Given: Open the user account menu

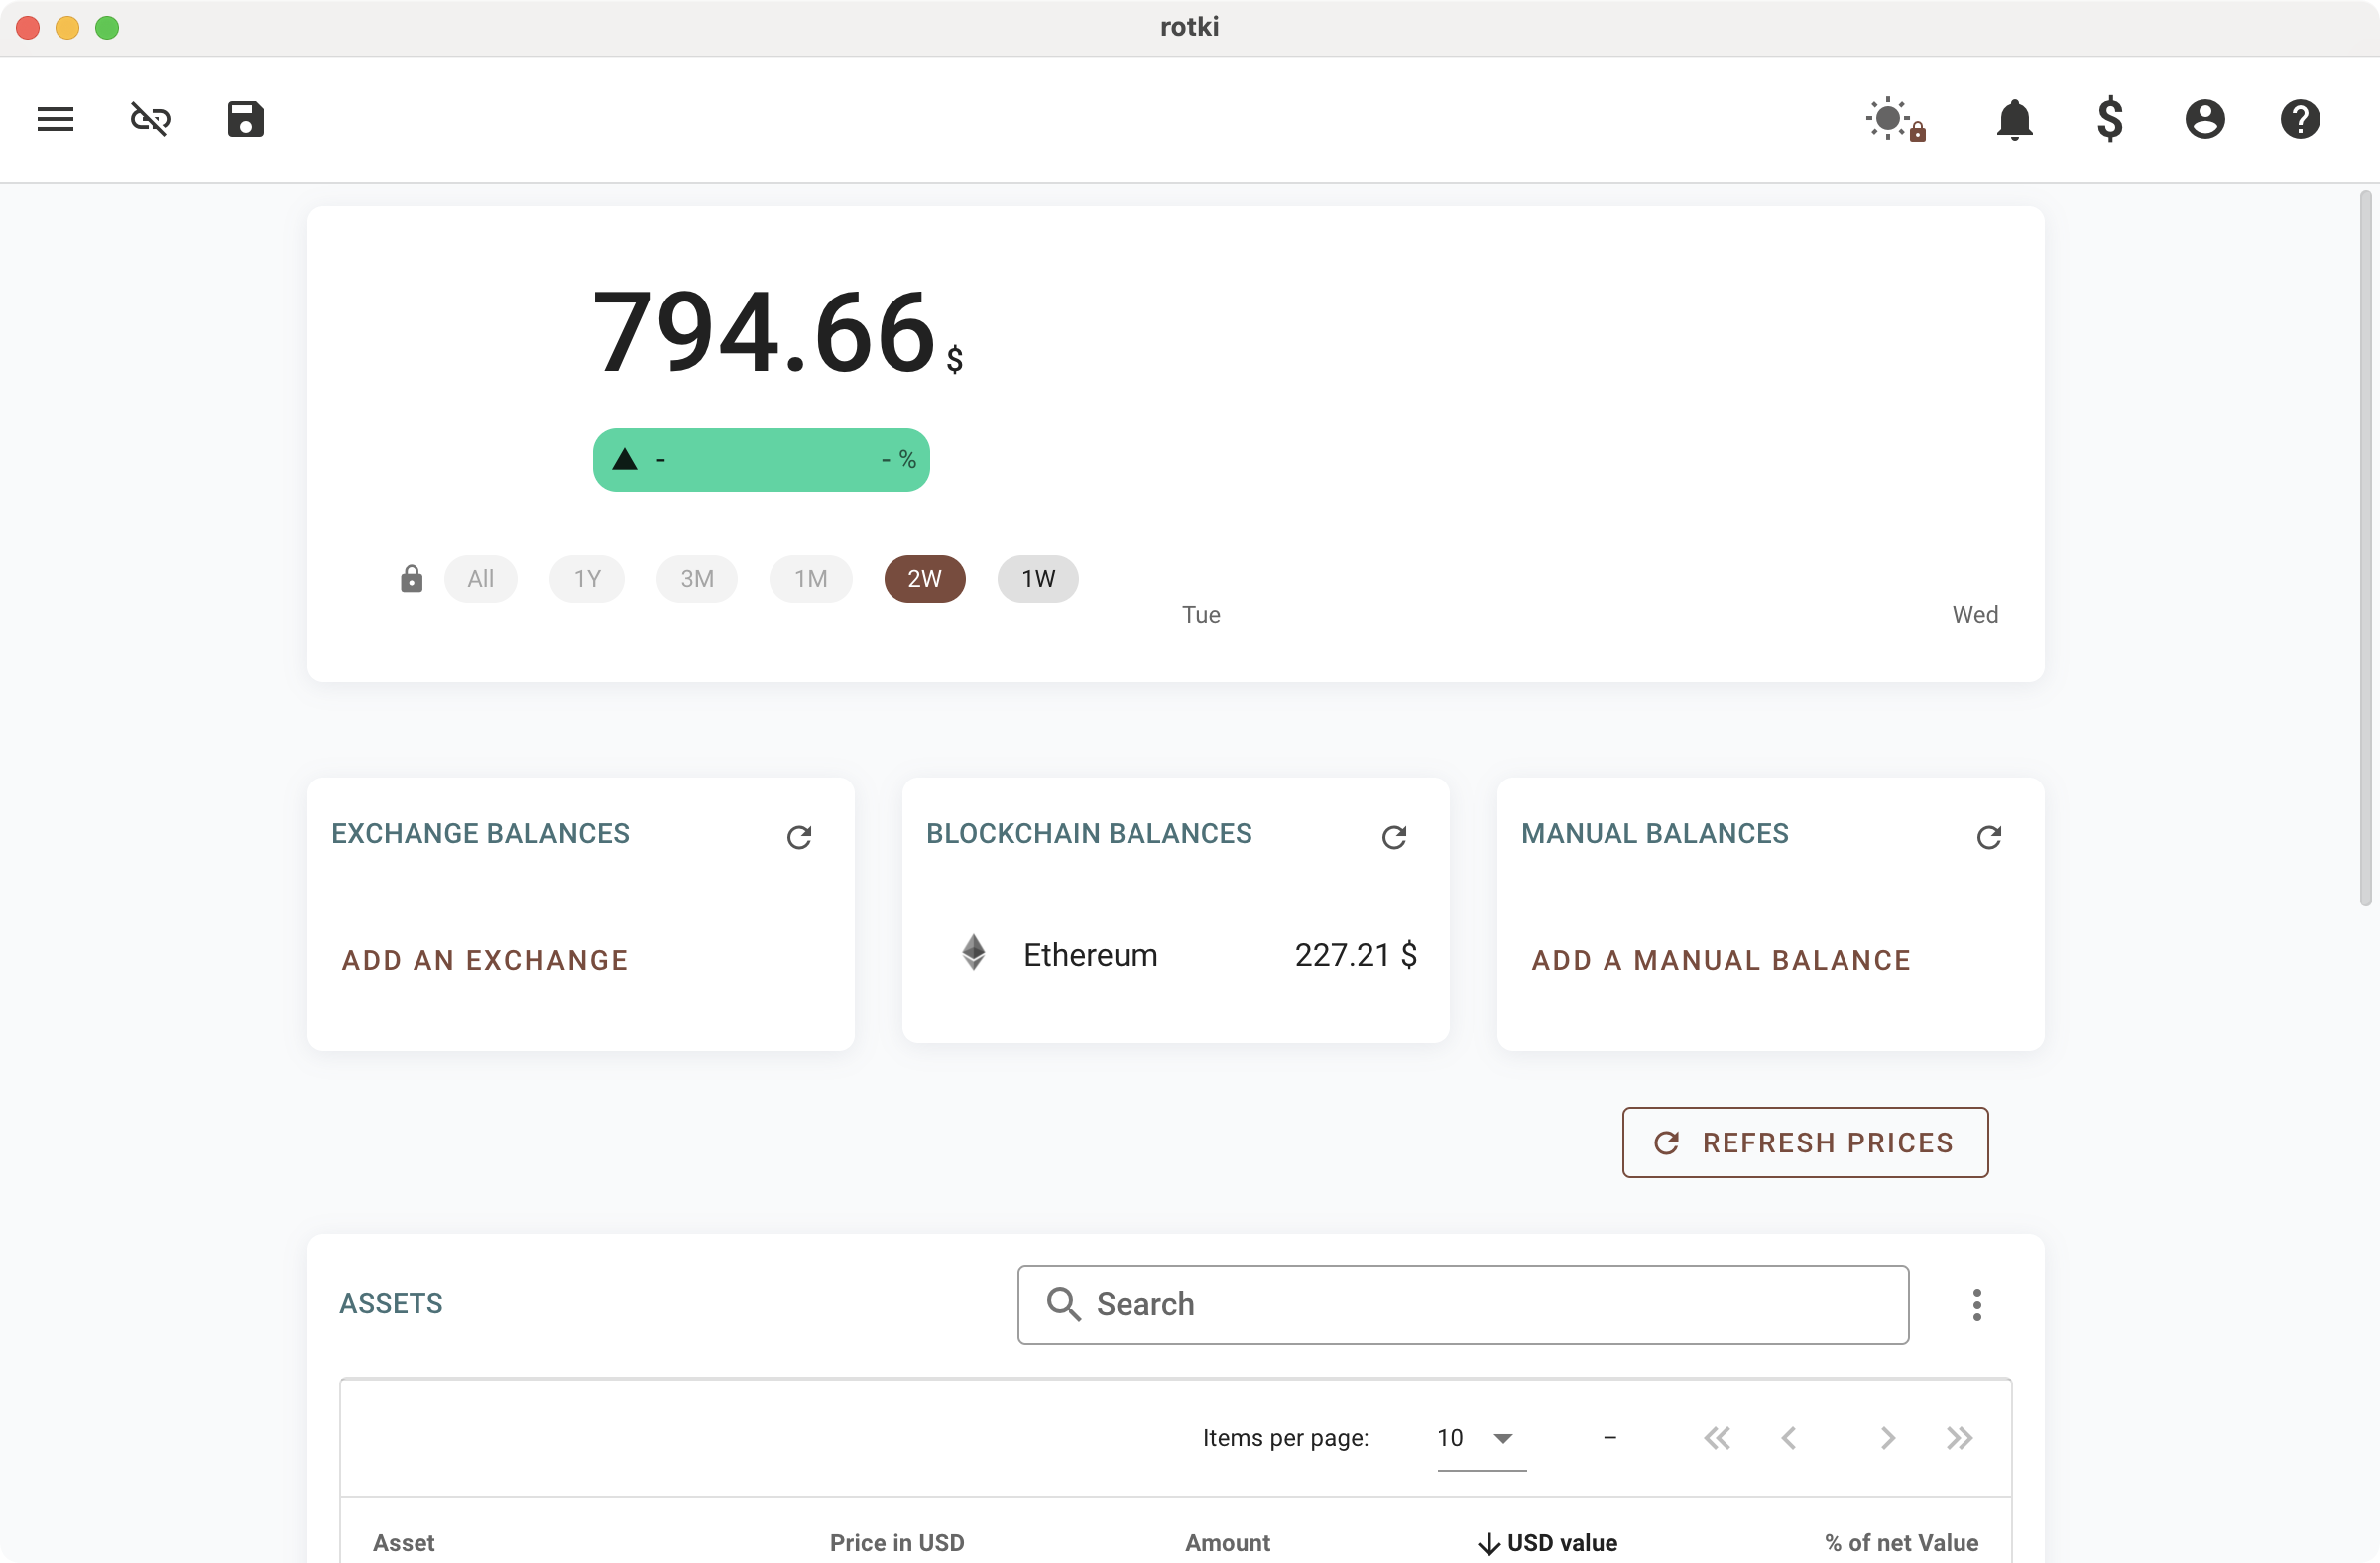Looking at the screenshot, I should click(2204, 119).
